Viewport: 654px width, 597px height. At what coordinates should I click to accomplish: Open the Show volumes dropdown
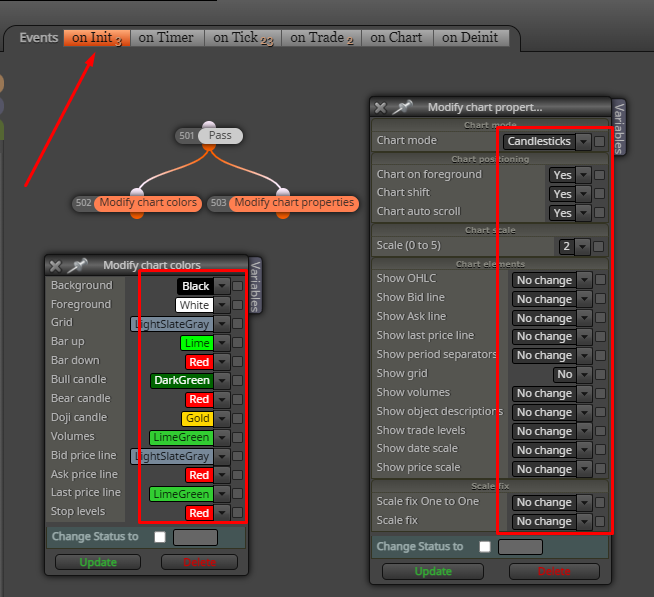click(x=552, y=393)
